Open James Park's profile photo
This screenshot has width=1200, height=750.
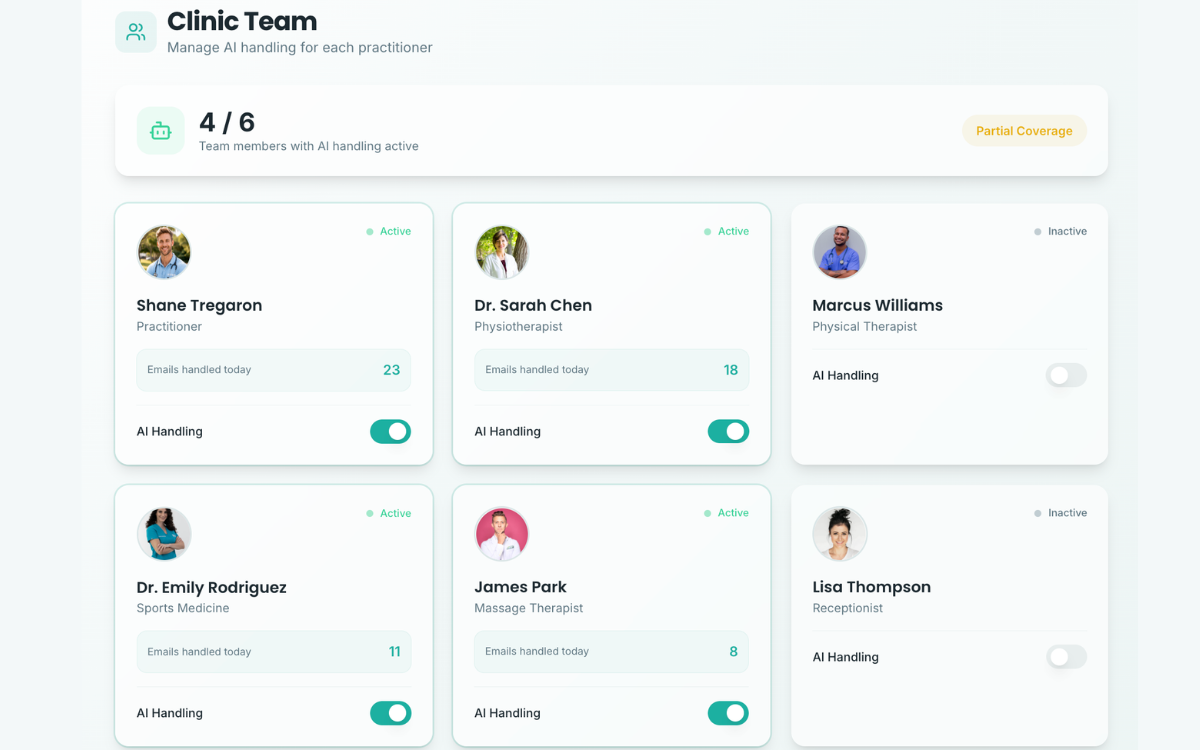coord(502,534)
